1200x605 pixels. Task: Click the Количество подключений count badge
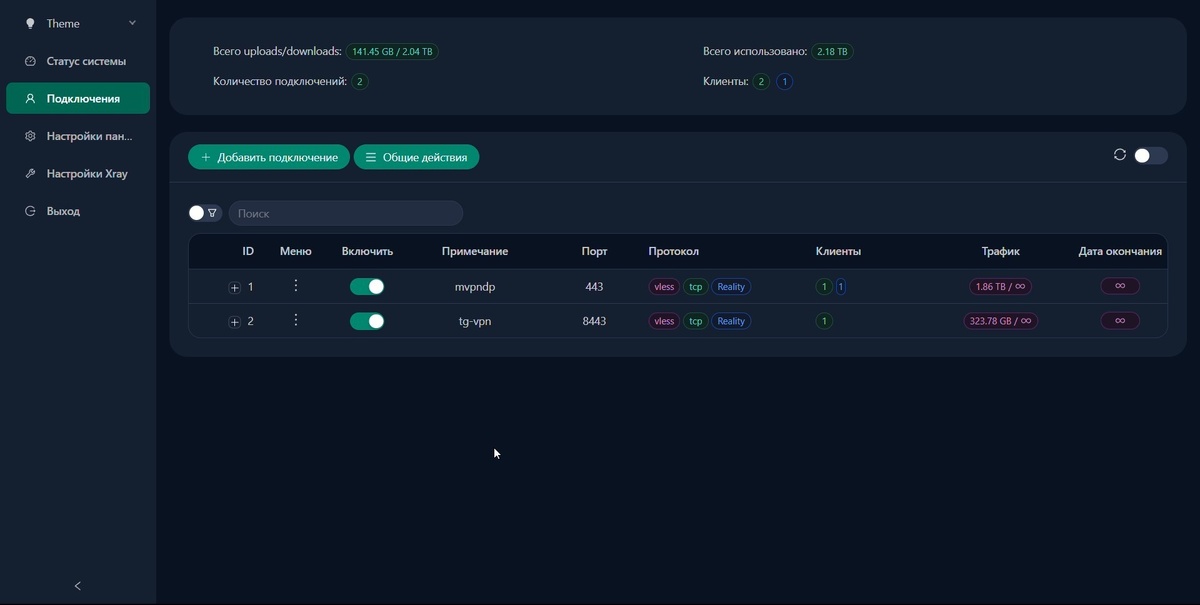click(360, 81)
